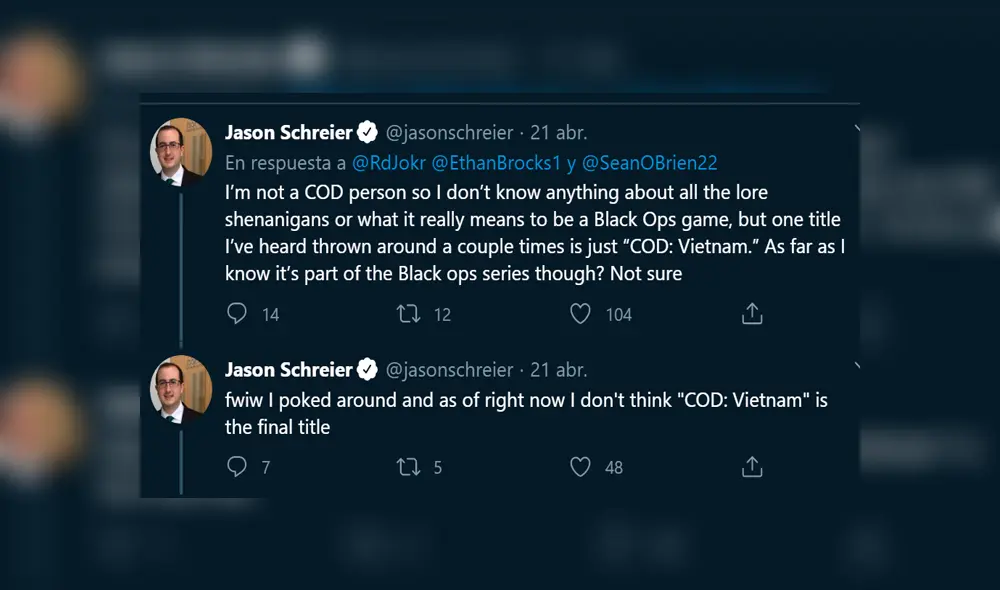Click the verified badge on the first tweet
Image resolution: width=1000 pixels, height=590 pixels.
(x=366, y=131)
